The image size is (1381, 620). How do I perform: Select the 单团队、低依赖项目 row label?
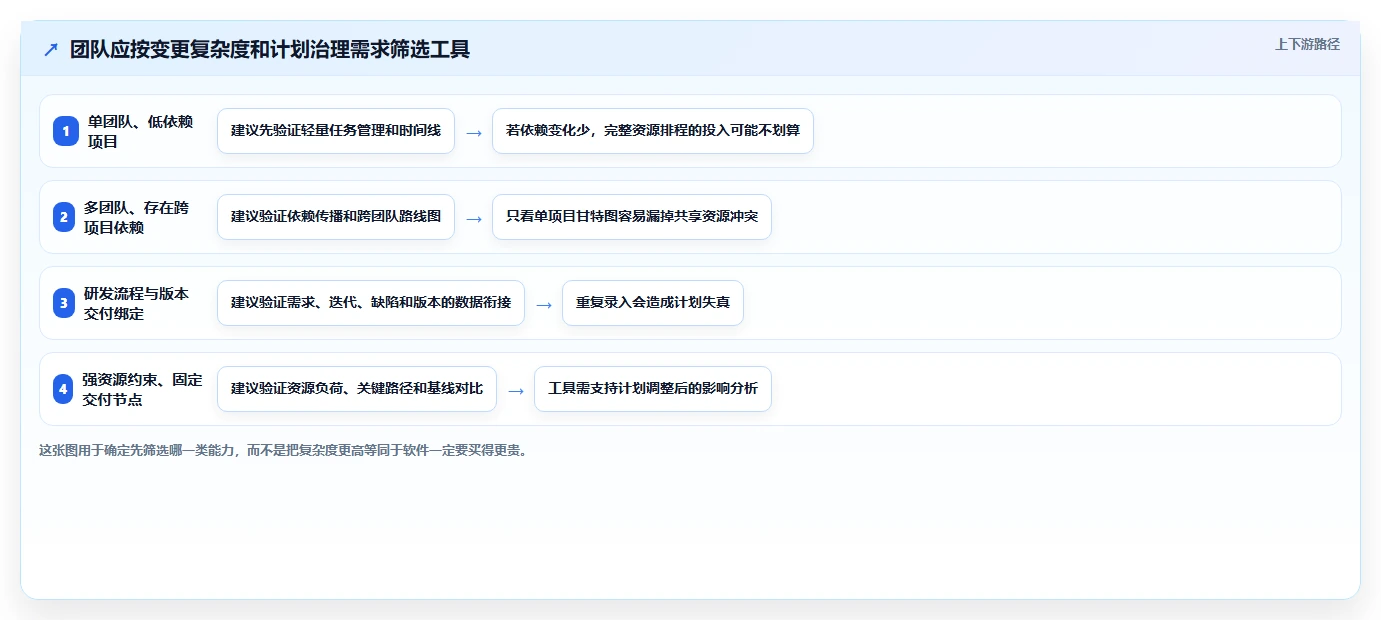pyautogui.click(x=140, y=131)
